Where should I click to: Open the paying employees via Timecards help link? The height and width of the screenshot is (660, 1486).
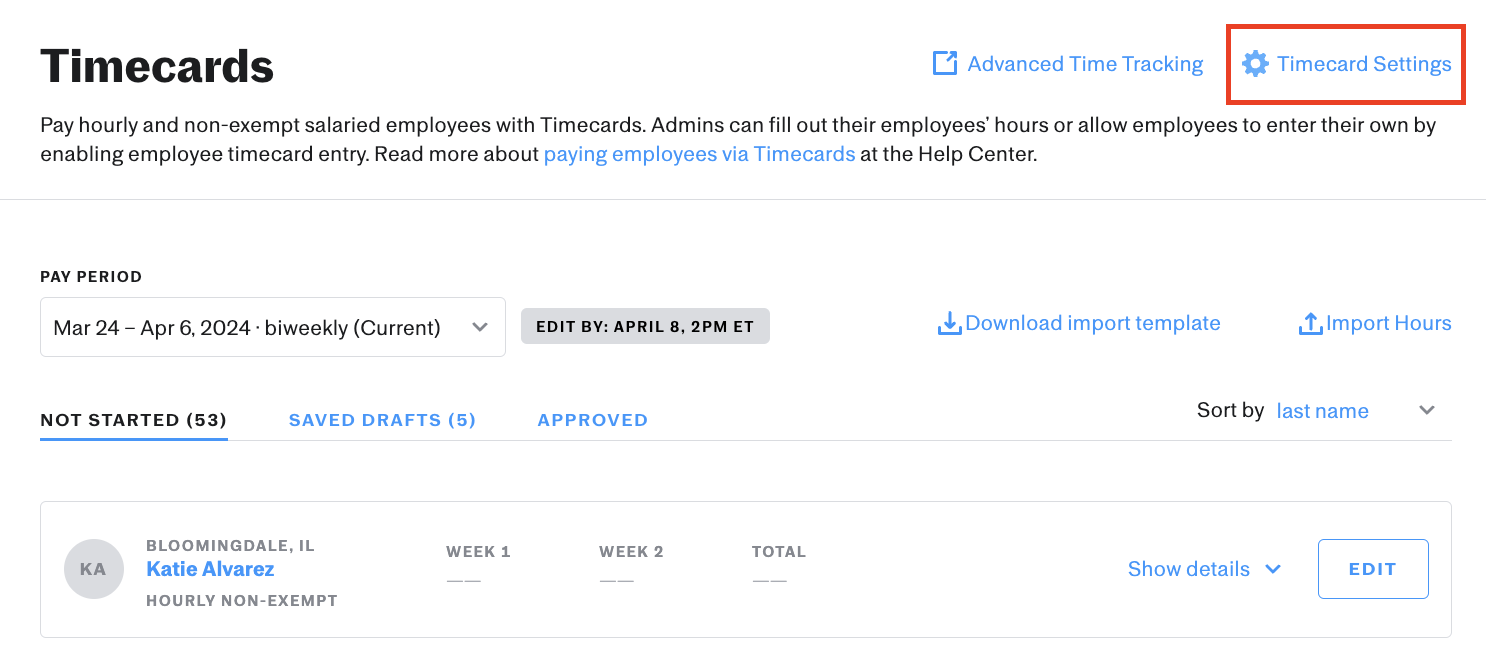click(x=699, y=155)
